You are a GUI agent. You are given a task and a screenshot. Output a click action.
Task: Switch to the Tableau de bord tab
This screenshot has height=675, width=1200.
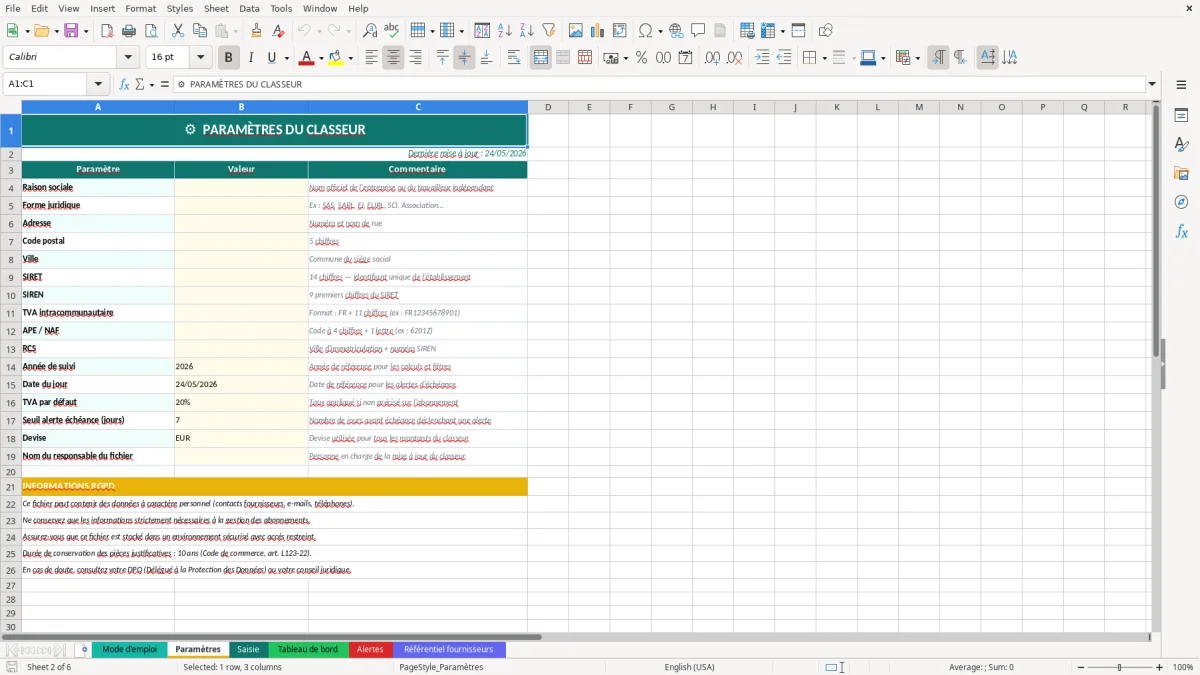[x=308, y=649]
